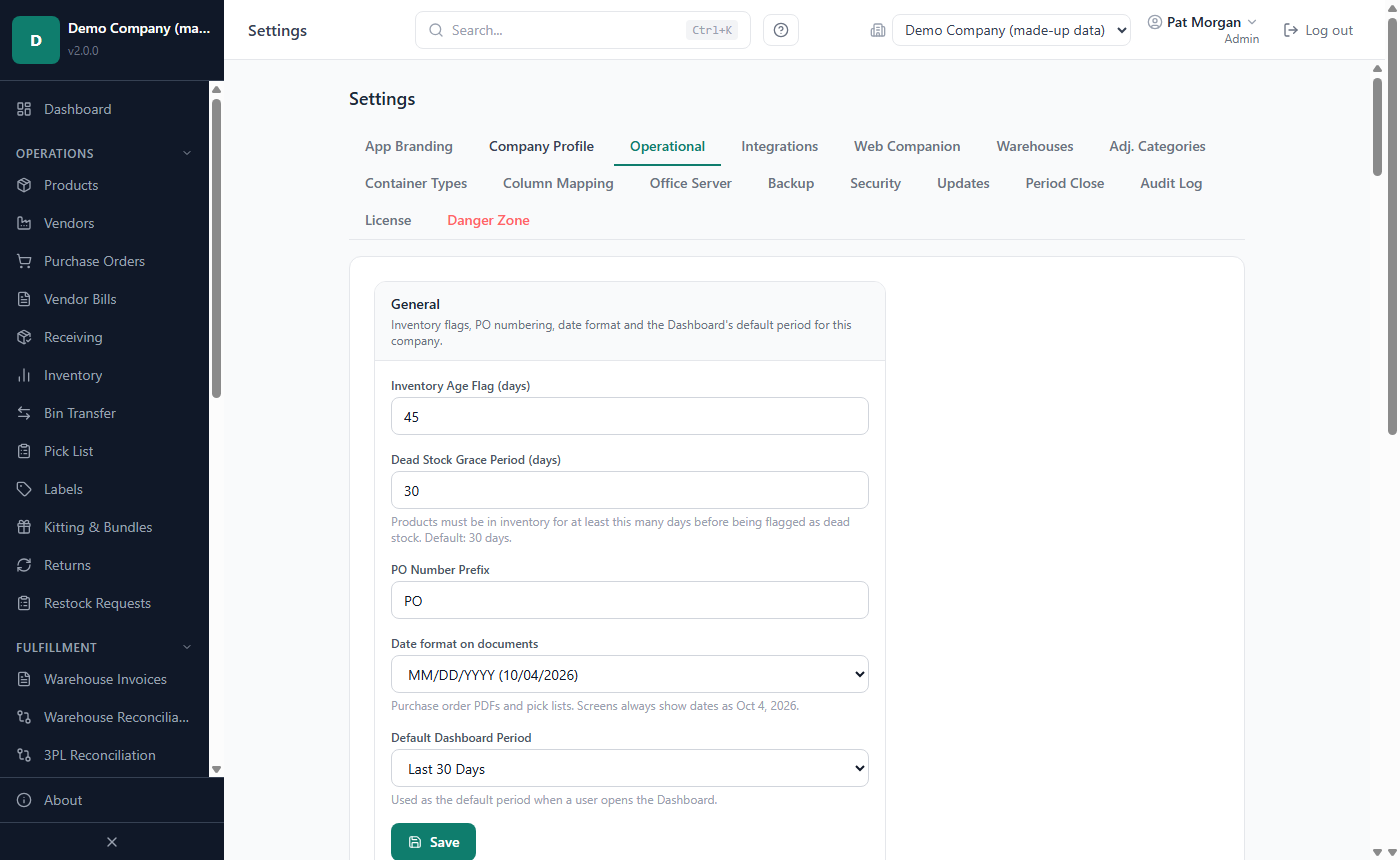Open the Container Types tab

(416, 183)
